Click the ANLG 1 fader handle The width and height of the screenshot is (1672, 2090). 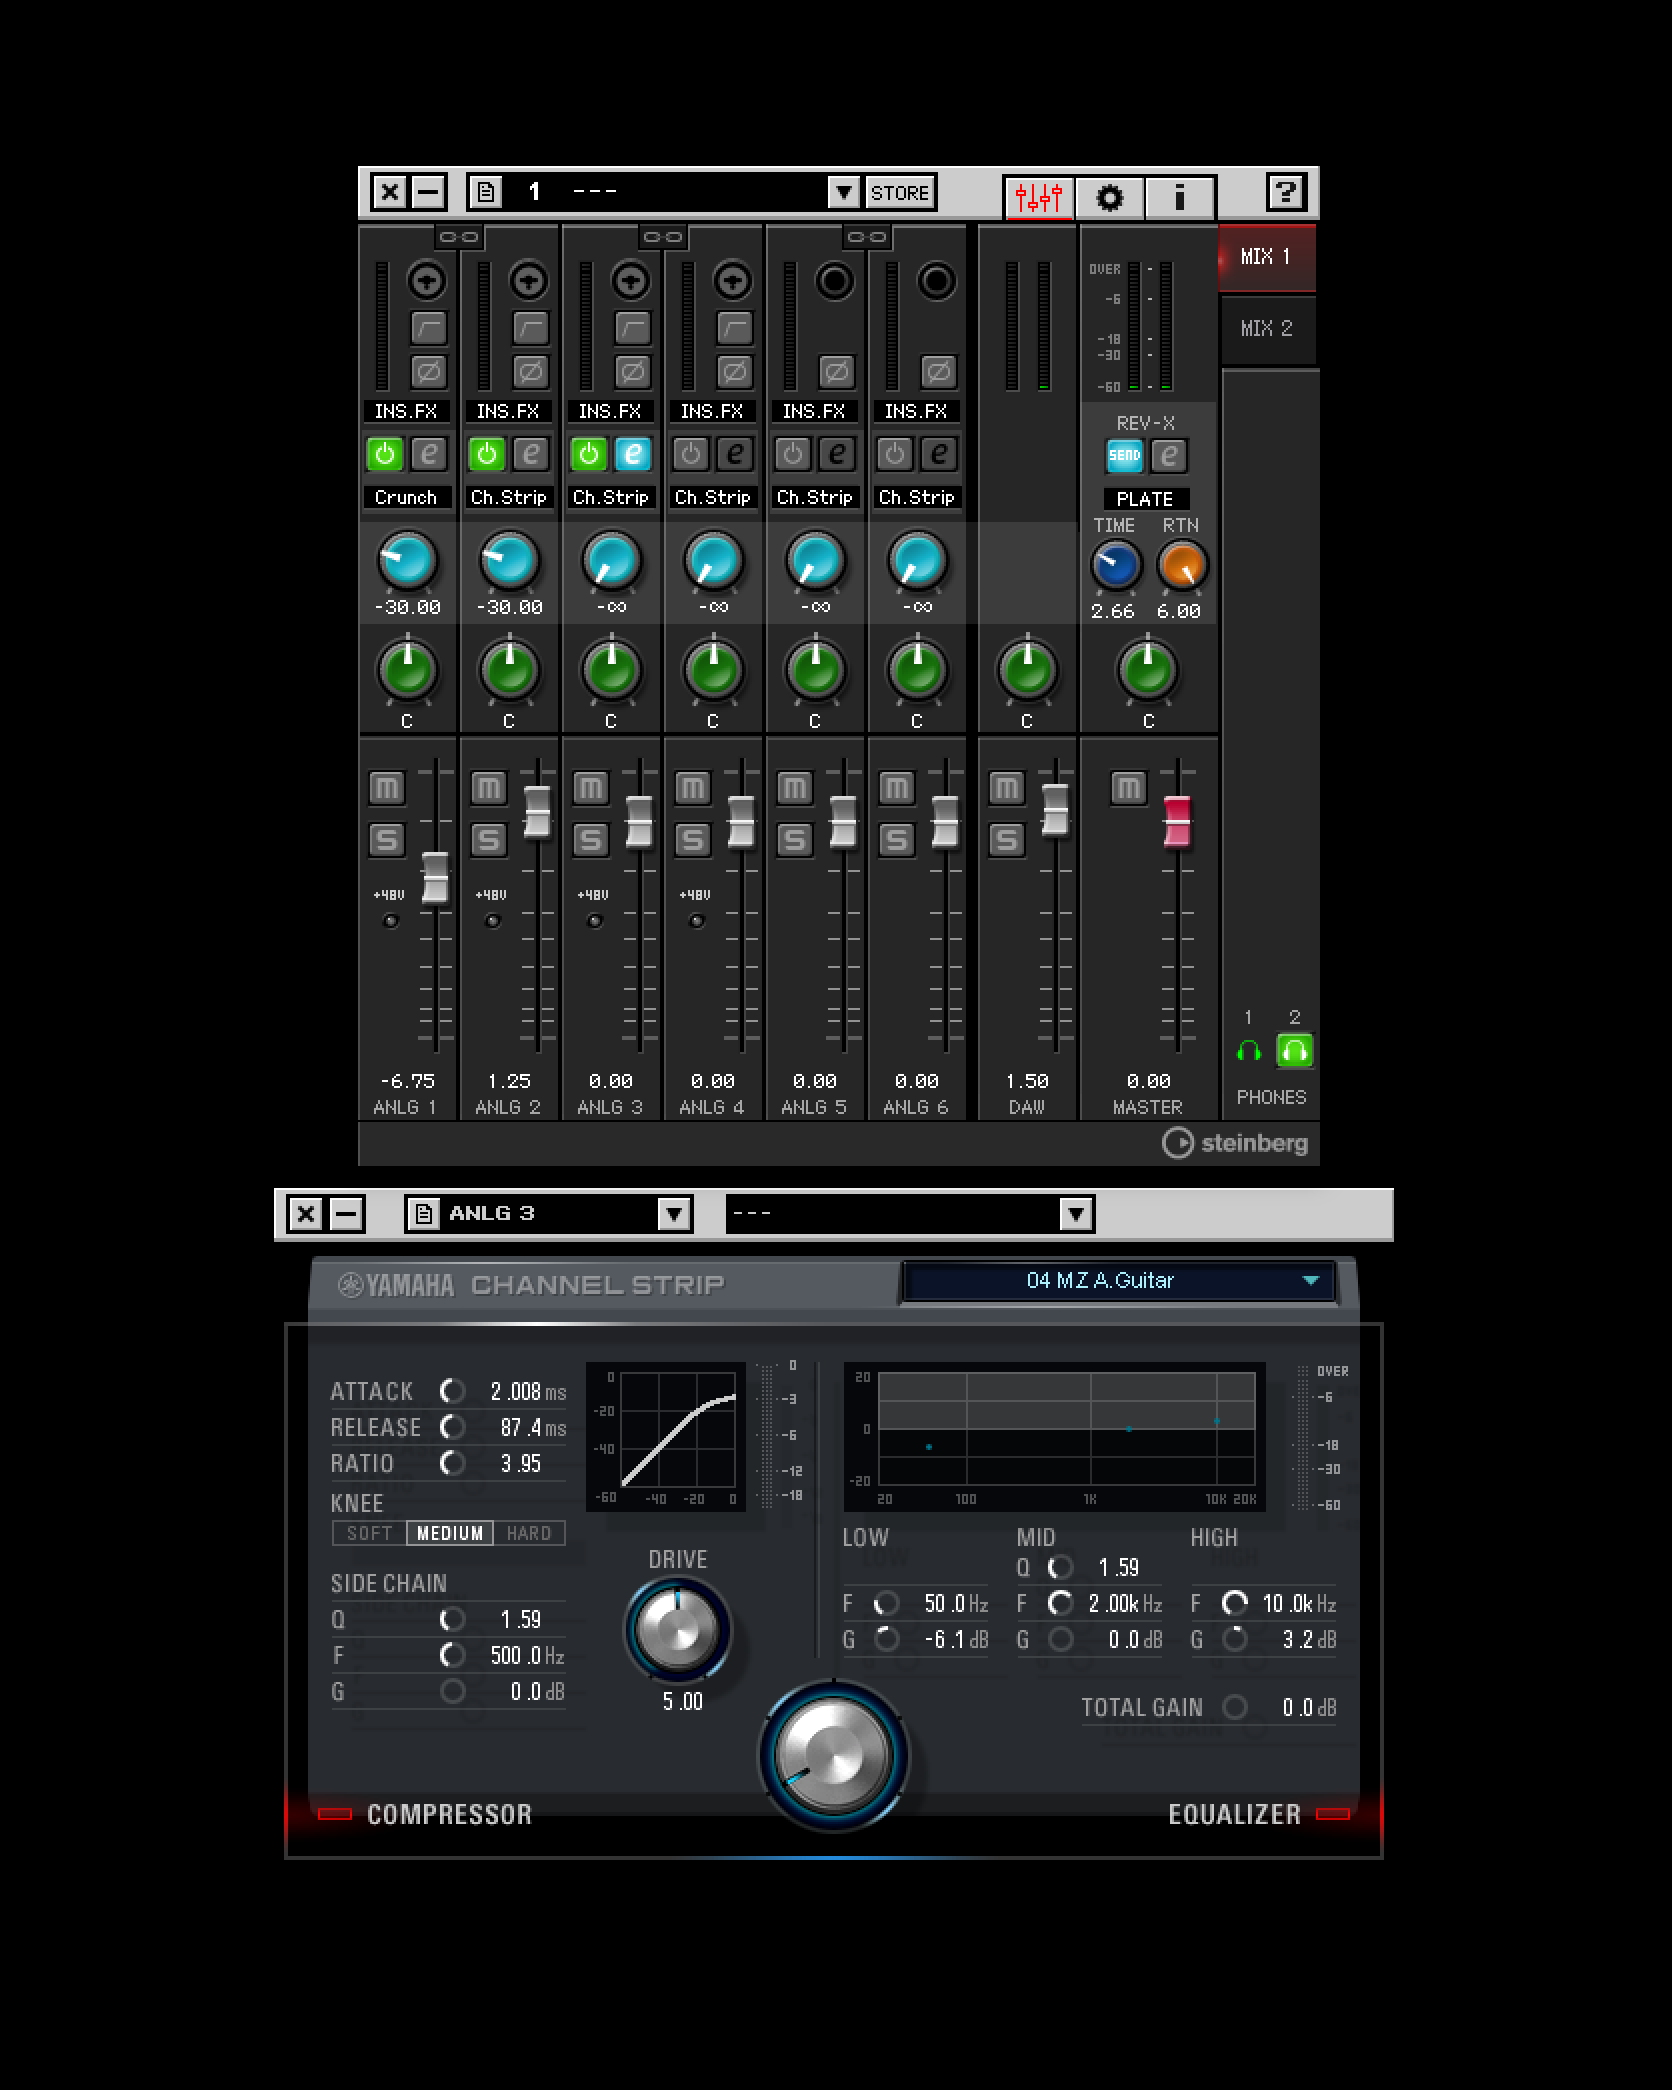coord(435,878)
